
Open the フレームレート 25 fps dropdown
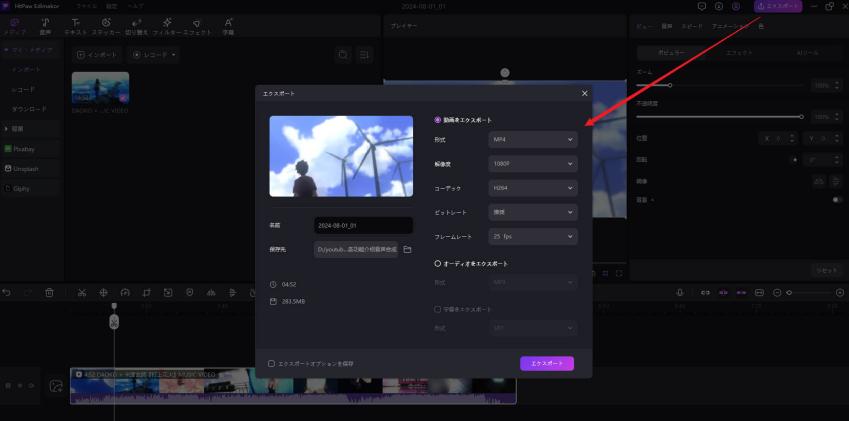coord(532,236)
